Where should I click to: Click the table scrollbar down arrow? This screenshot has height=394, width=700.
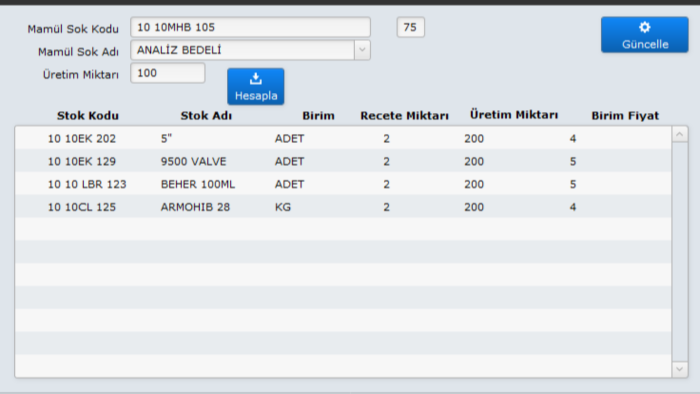679,369
